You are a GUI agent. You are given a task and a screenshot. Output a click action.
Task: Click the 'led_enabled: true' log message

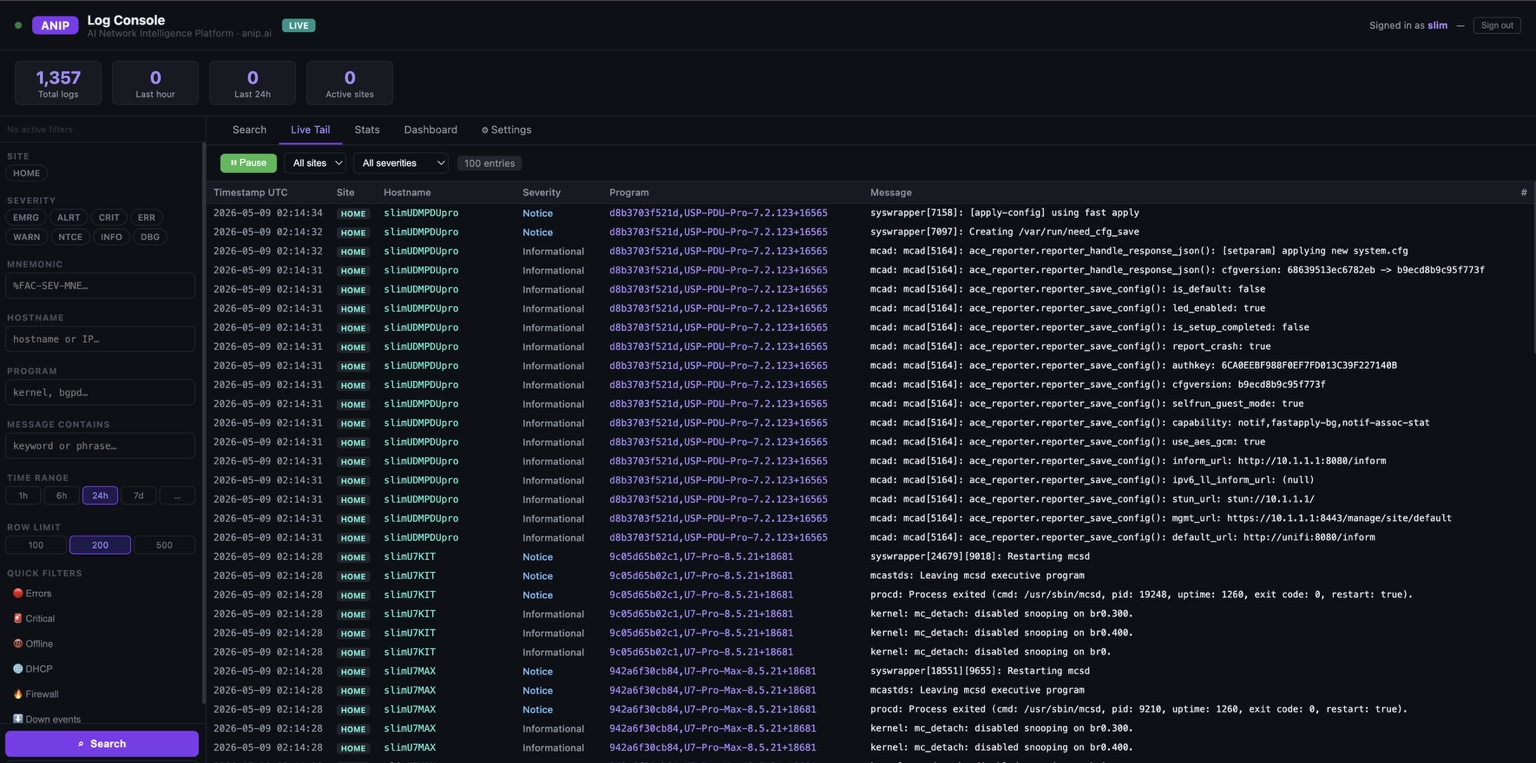(x=1067, y=308)
